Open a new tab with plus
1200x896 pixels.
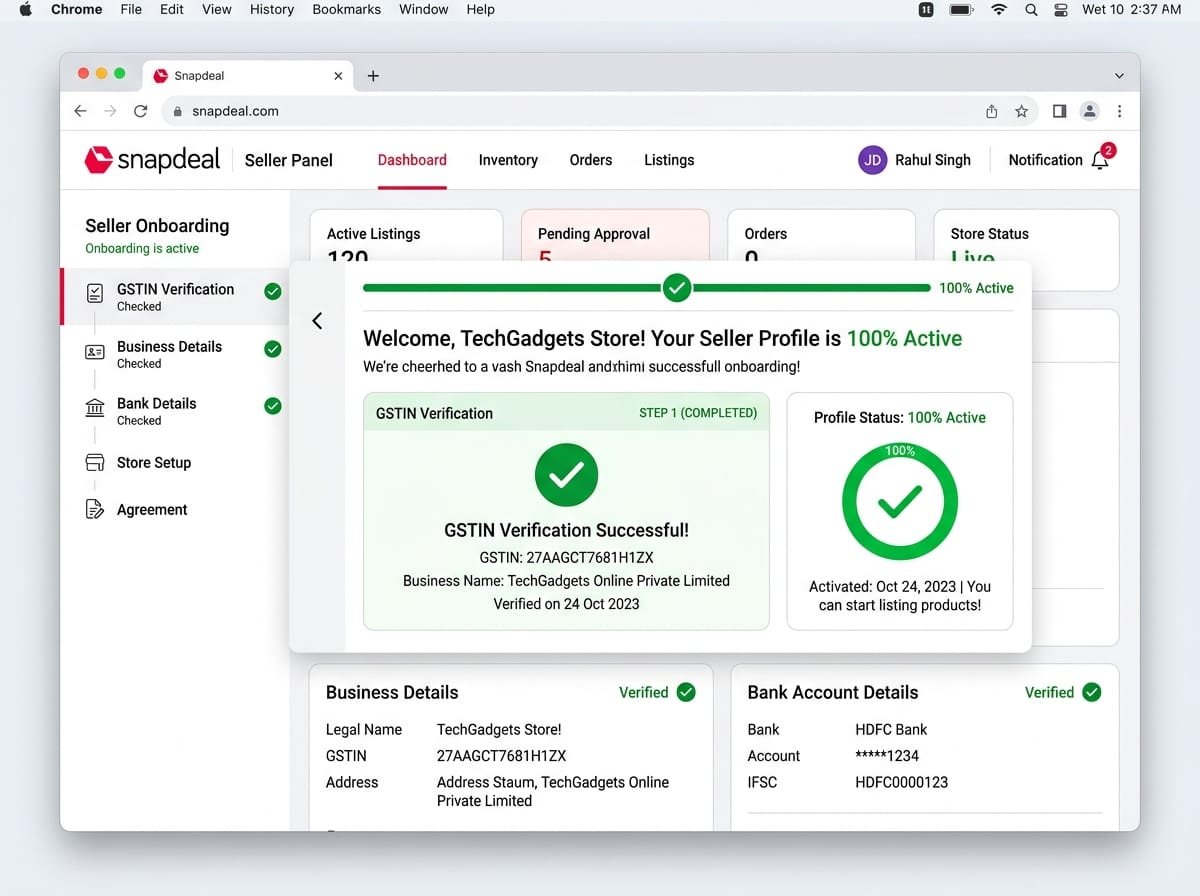point(373,76)
